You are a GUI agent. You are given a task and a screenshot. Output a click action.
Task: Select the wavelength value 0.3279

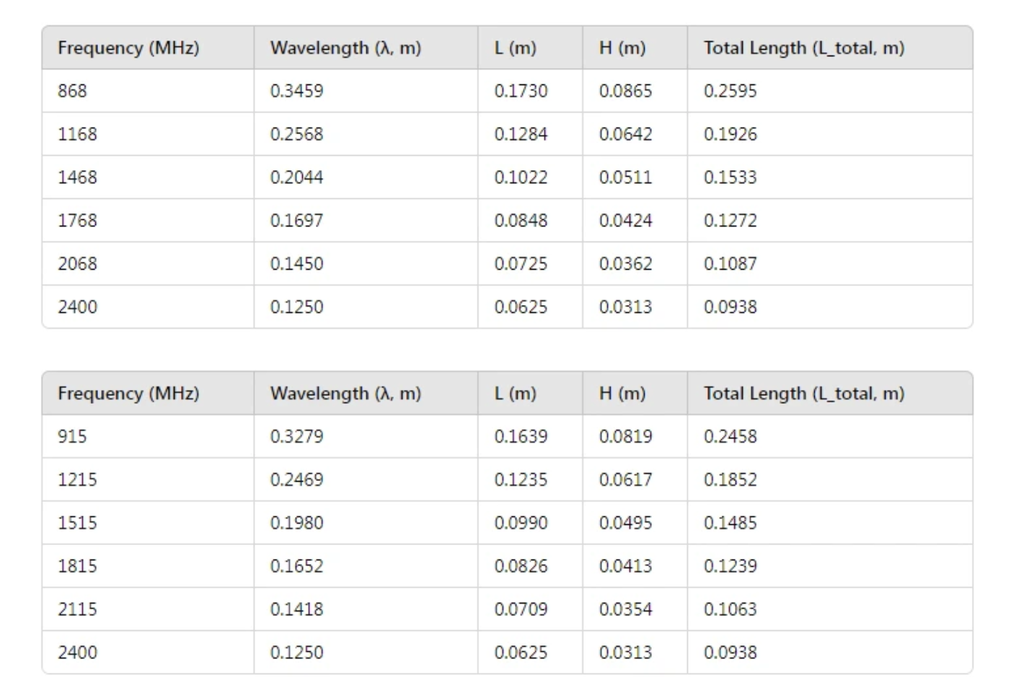(x=297, y=437)
